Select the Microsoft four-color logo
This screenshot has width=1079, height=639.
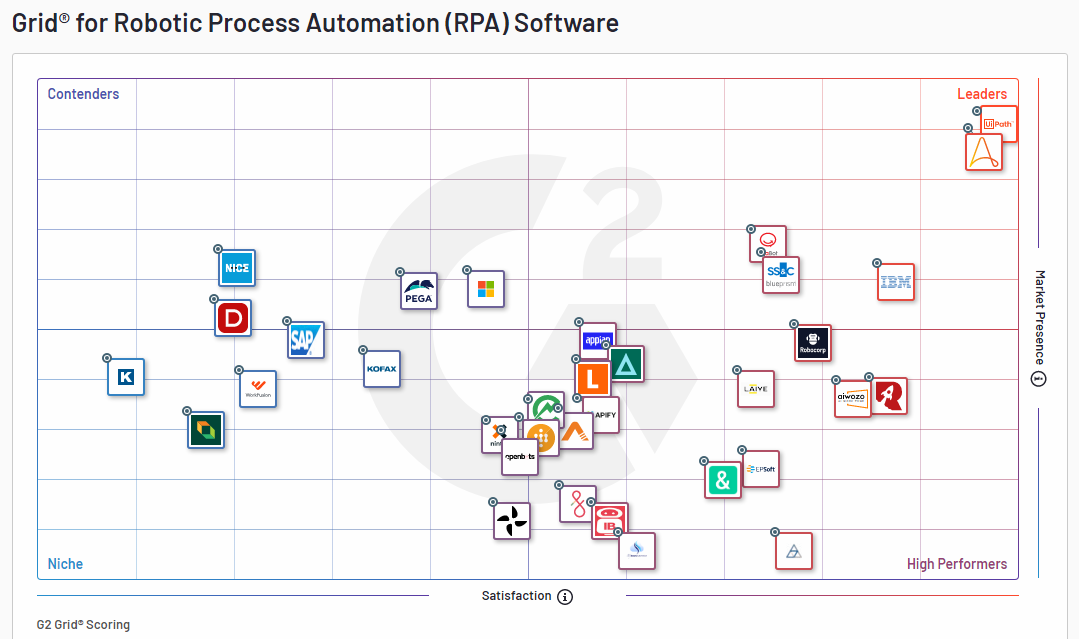[486, 289]
